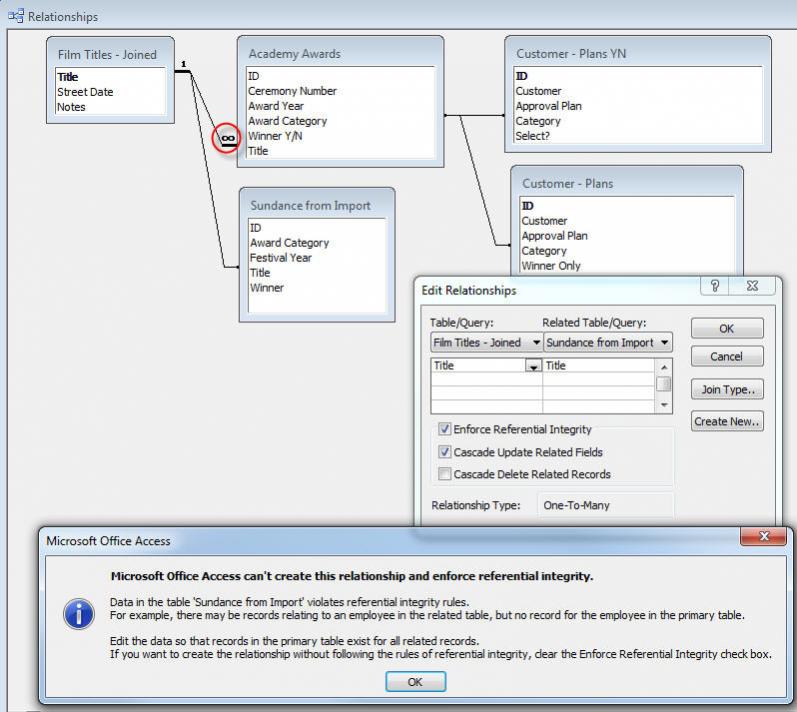
Task: Select the Title field in Film Titles - Joined
Action: point(68,77)
